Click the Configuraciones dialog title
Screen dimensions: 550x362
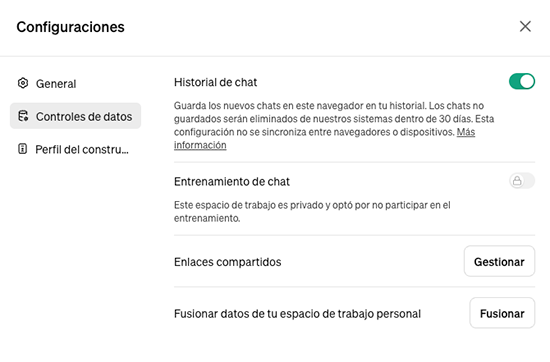(71, 27)
